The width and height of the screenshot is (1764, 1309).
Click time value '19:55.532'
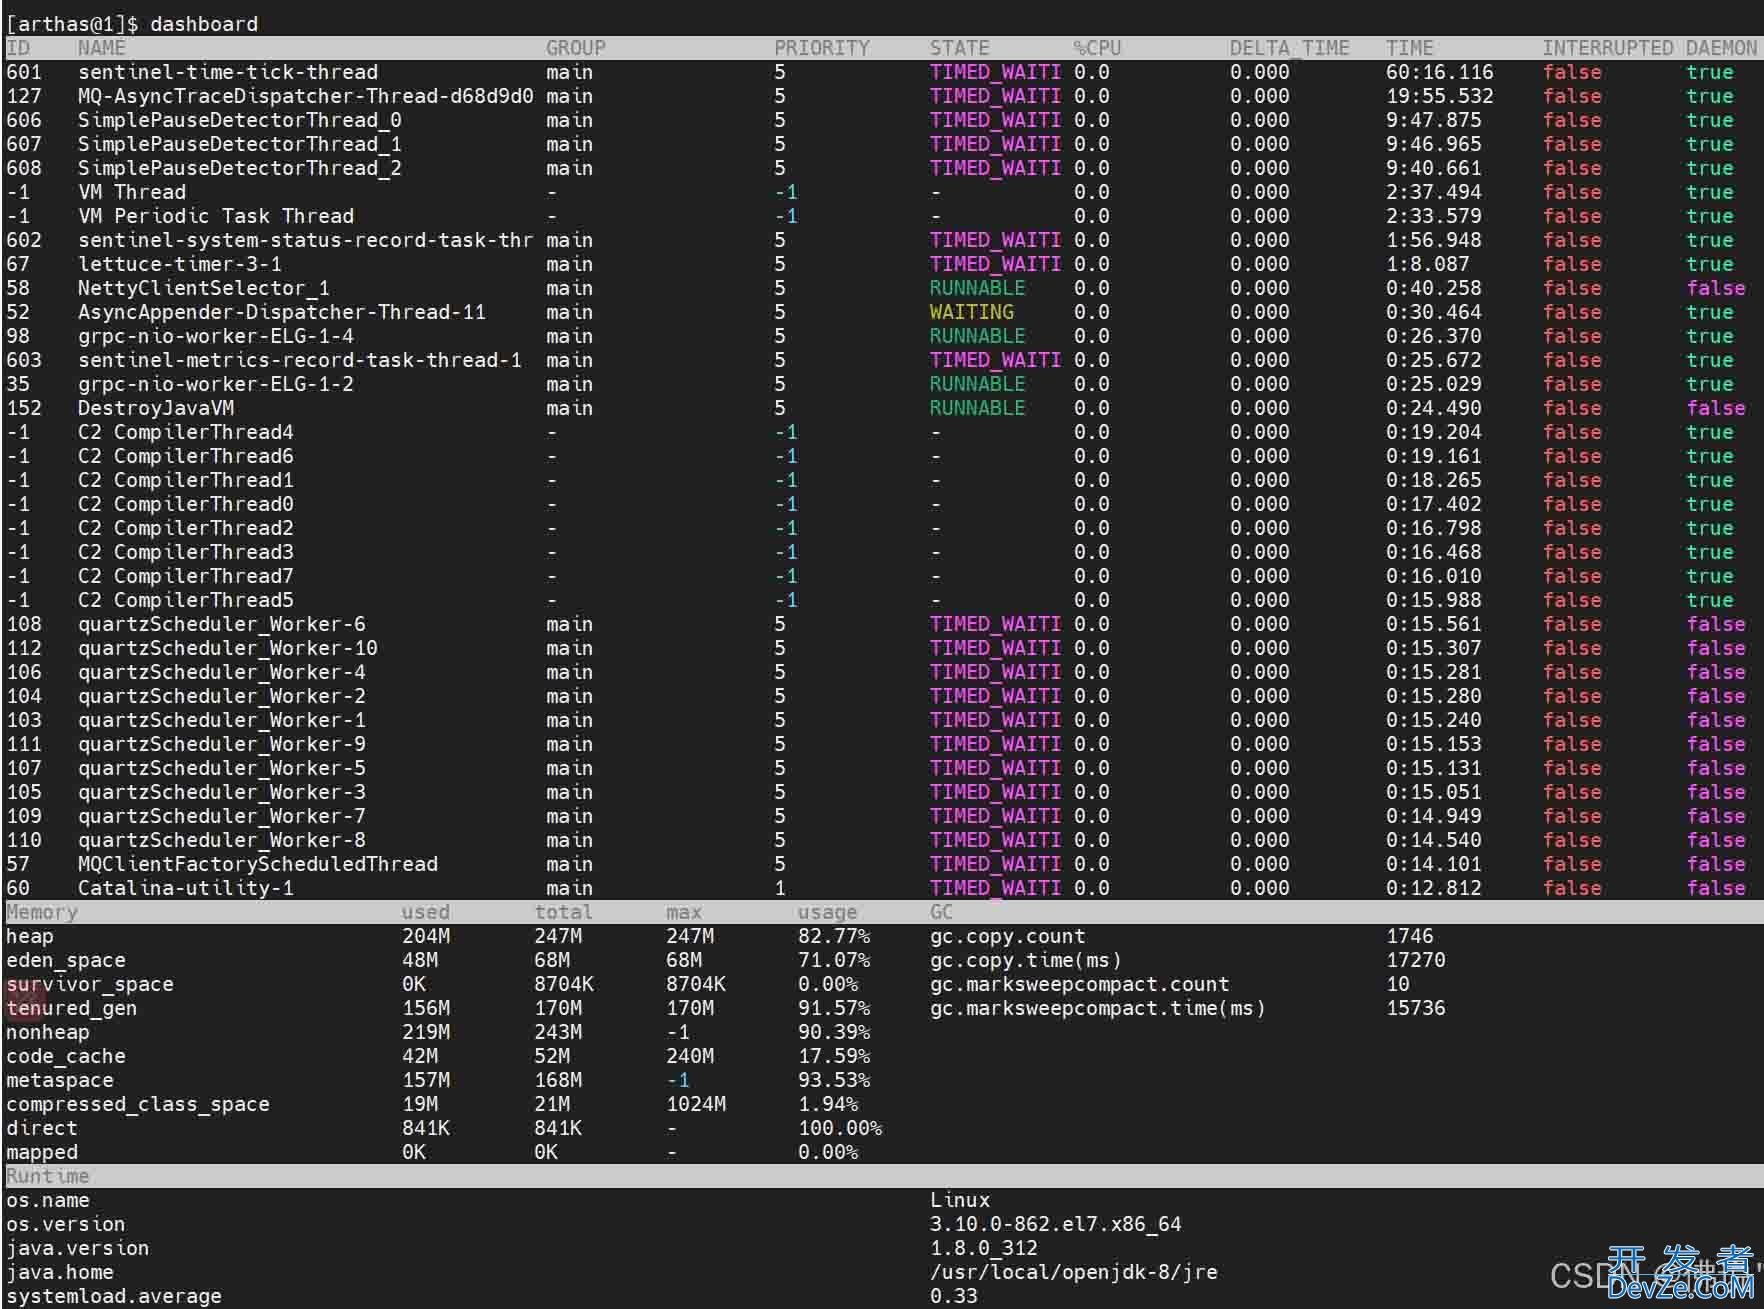[x=1440, y=96]
